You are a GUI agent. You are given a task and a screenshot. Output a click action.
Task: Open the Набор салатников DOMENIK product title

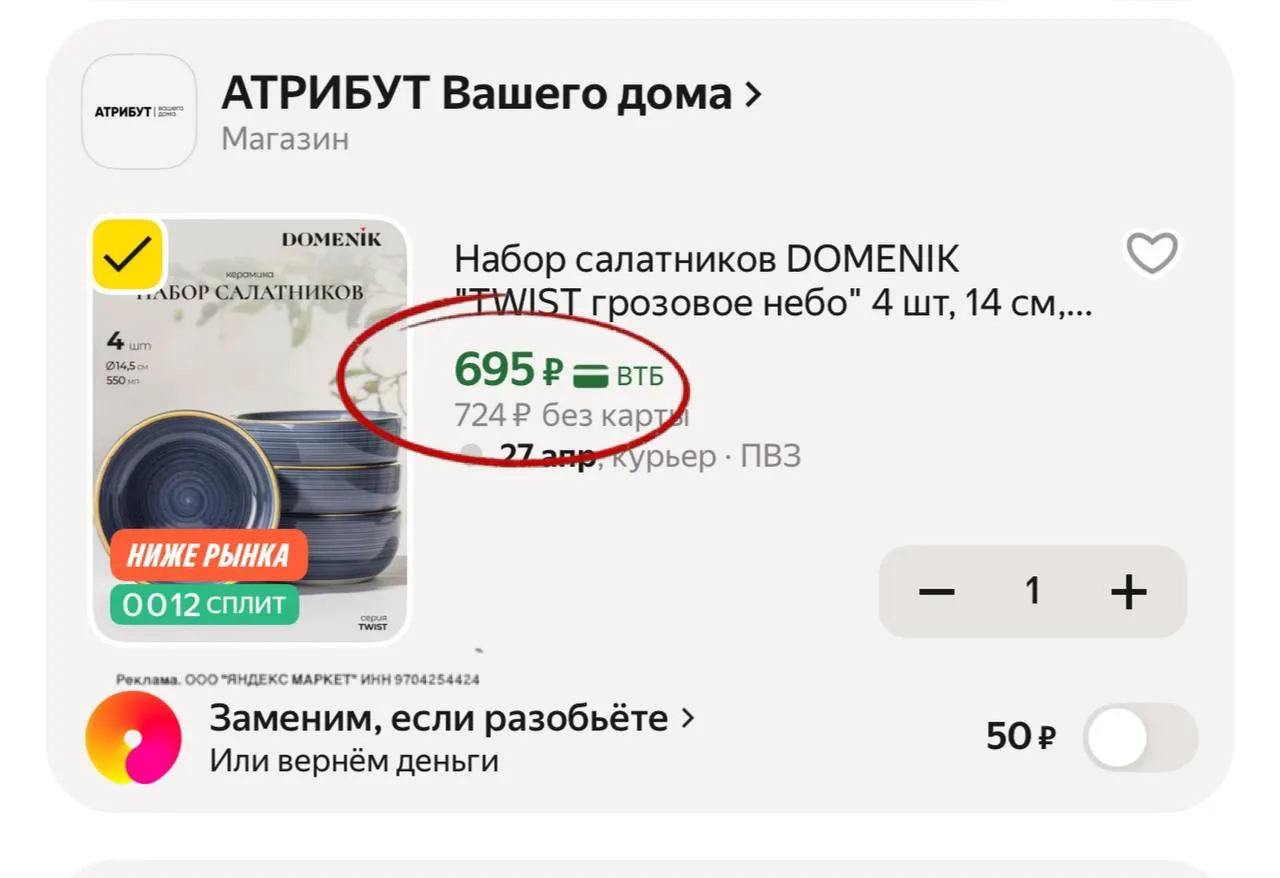click(772, 281)
